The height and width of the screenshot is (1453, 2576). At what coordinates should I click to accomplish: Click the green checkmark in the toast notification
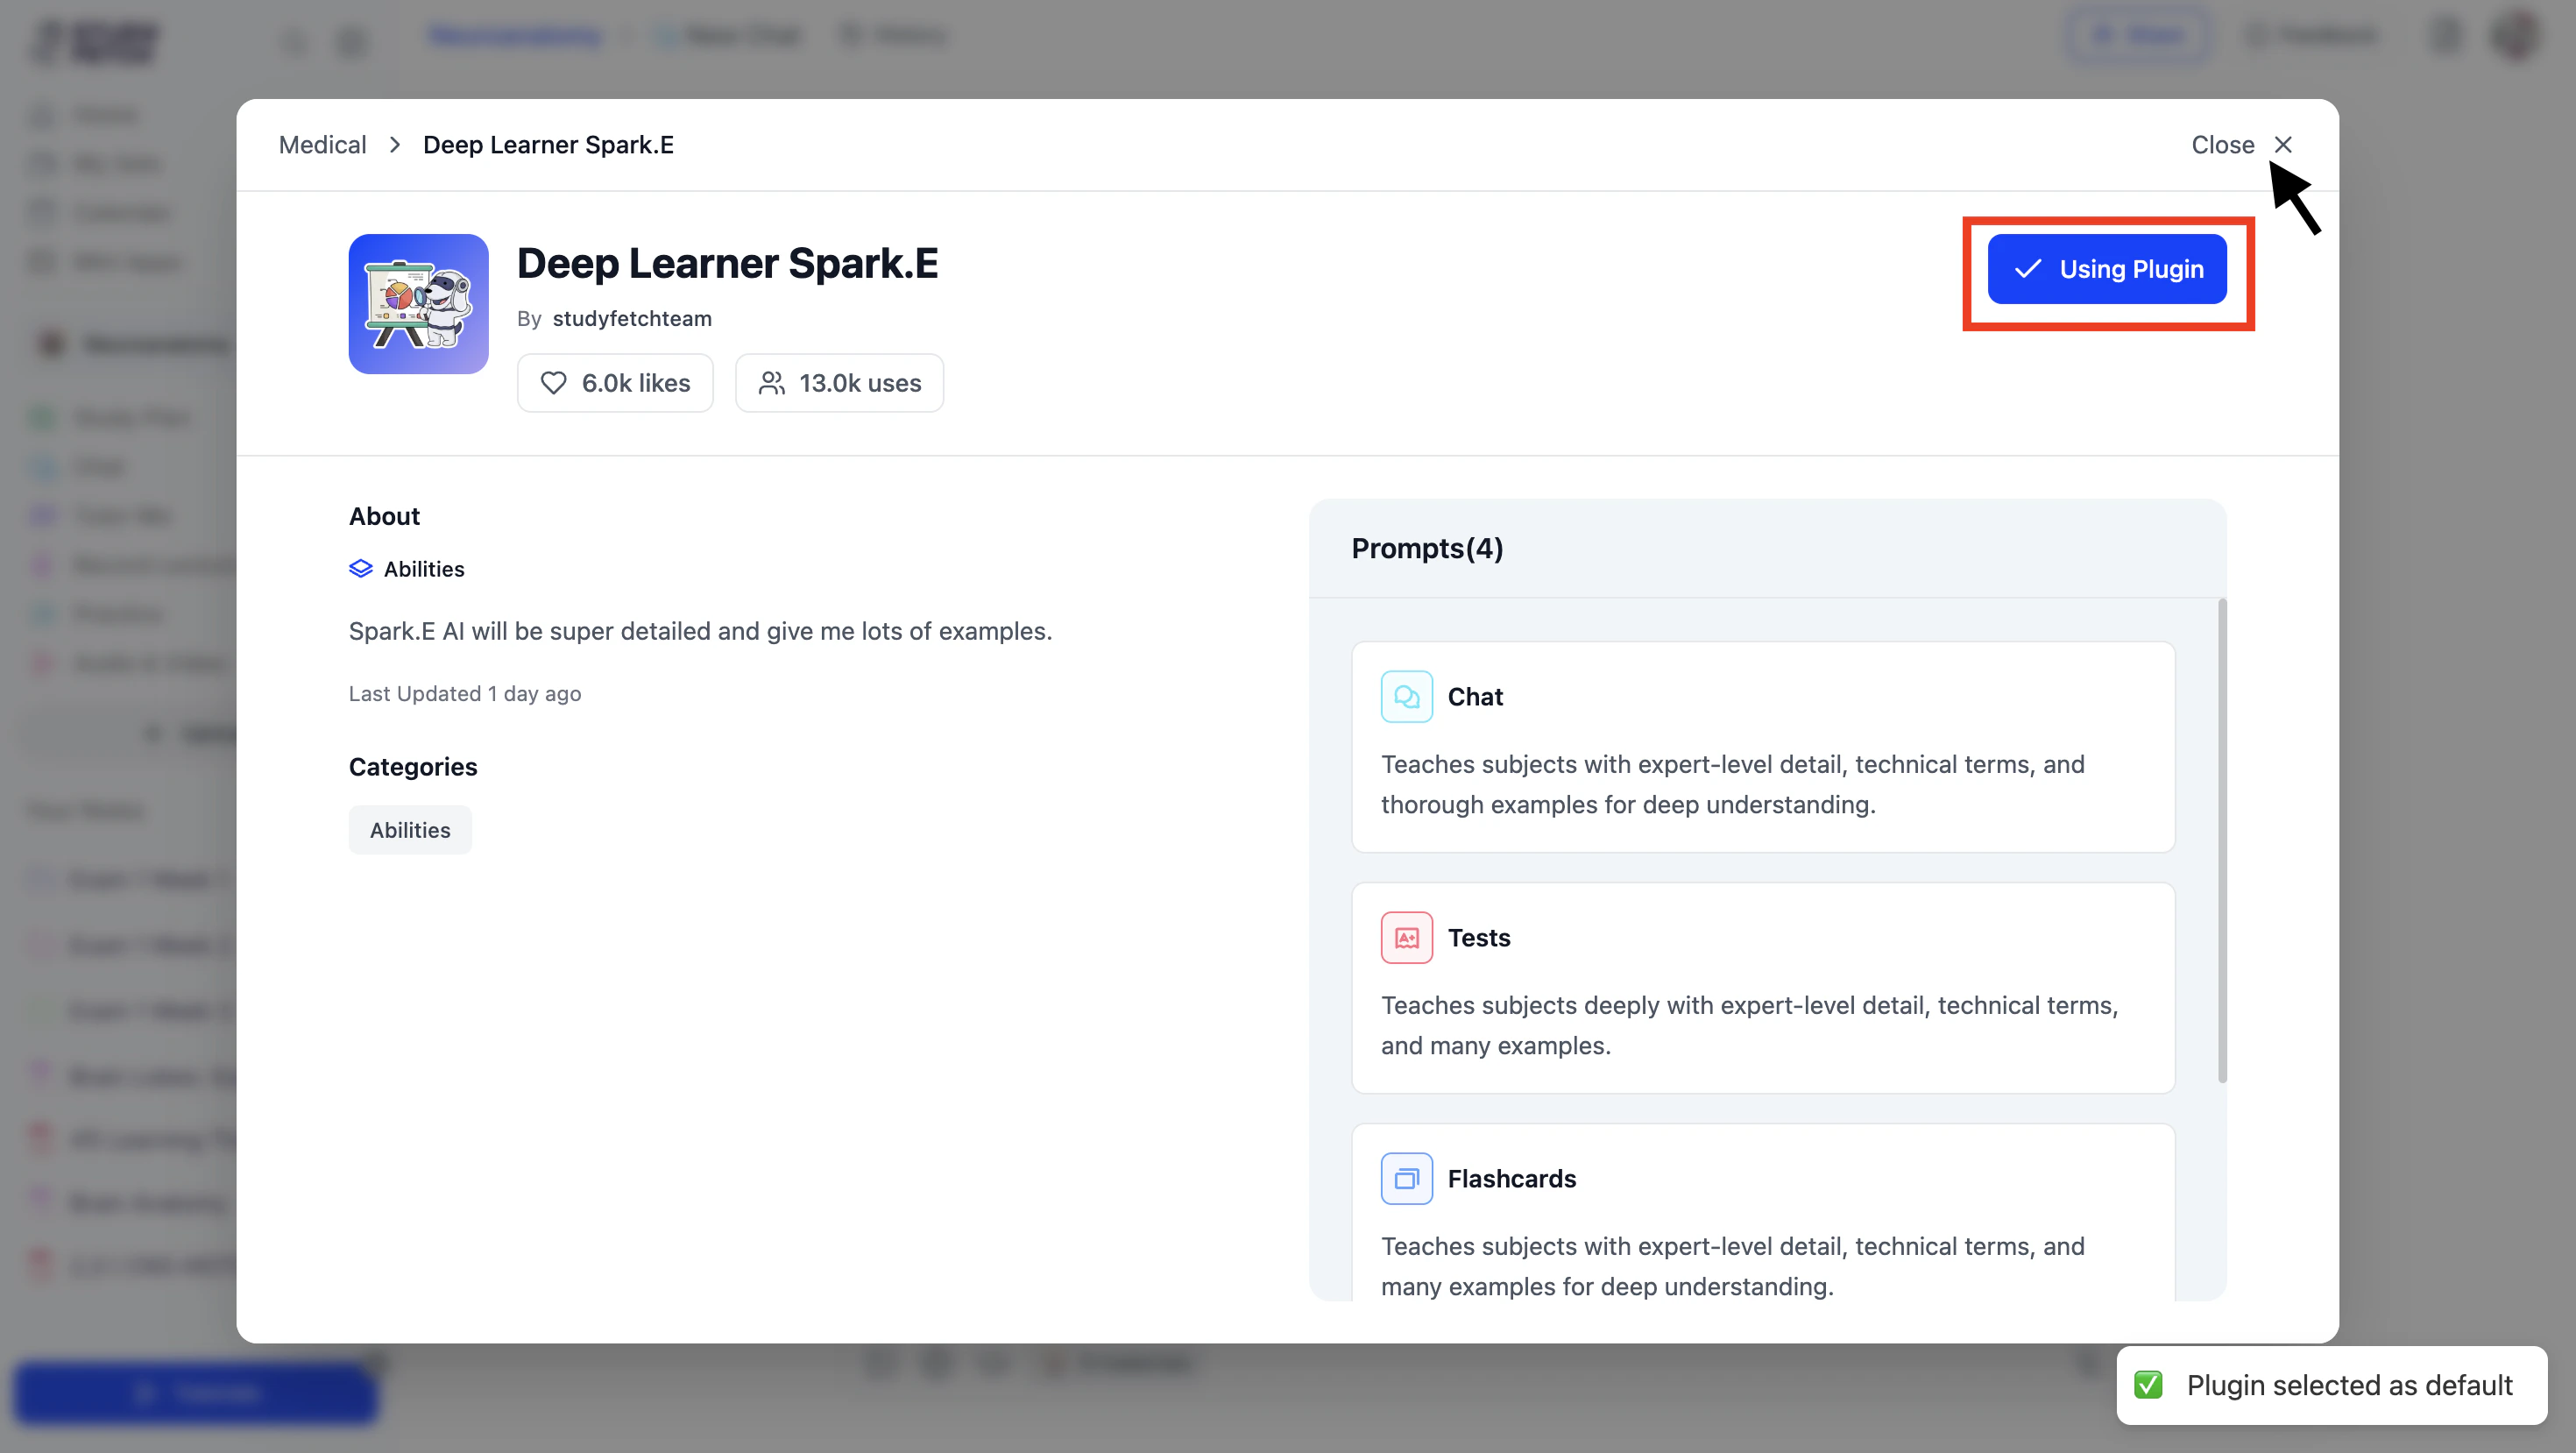pyautogui.click(x=2148, y=1385)
